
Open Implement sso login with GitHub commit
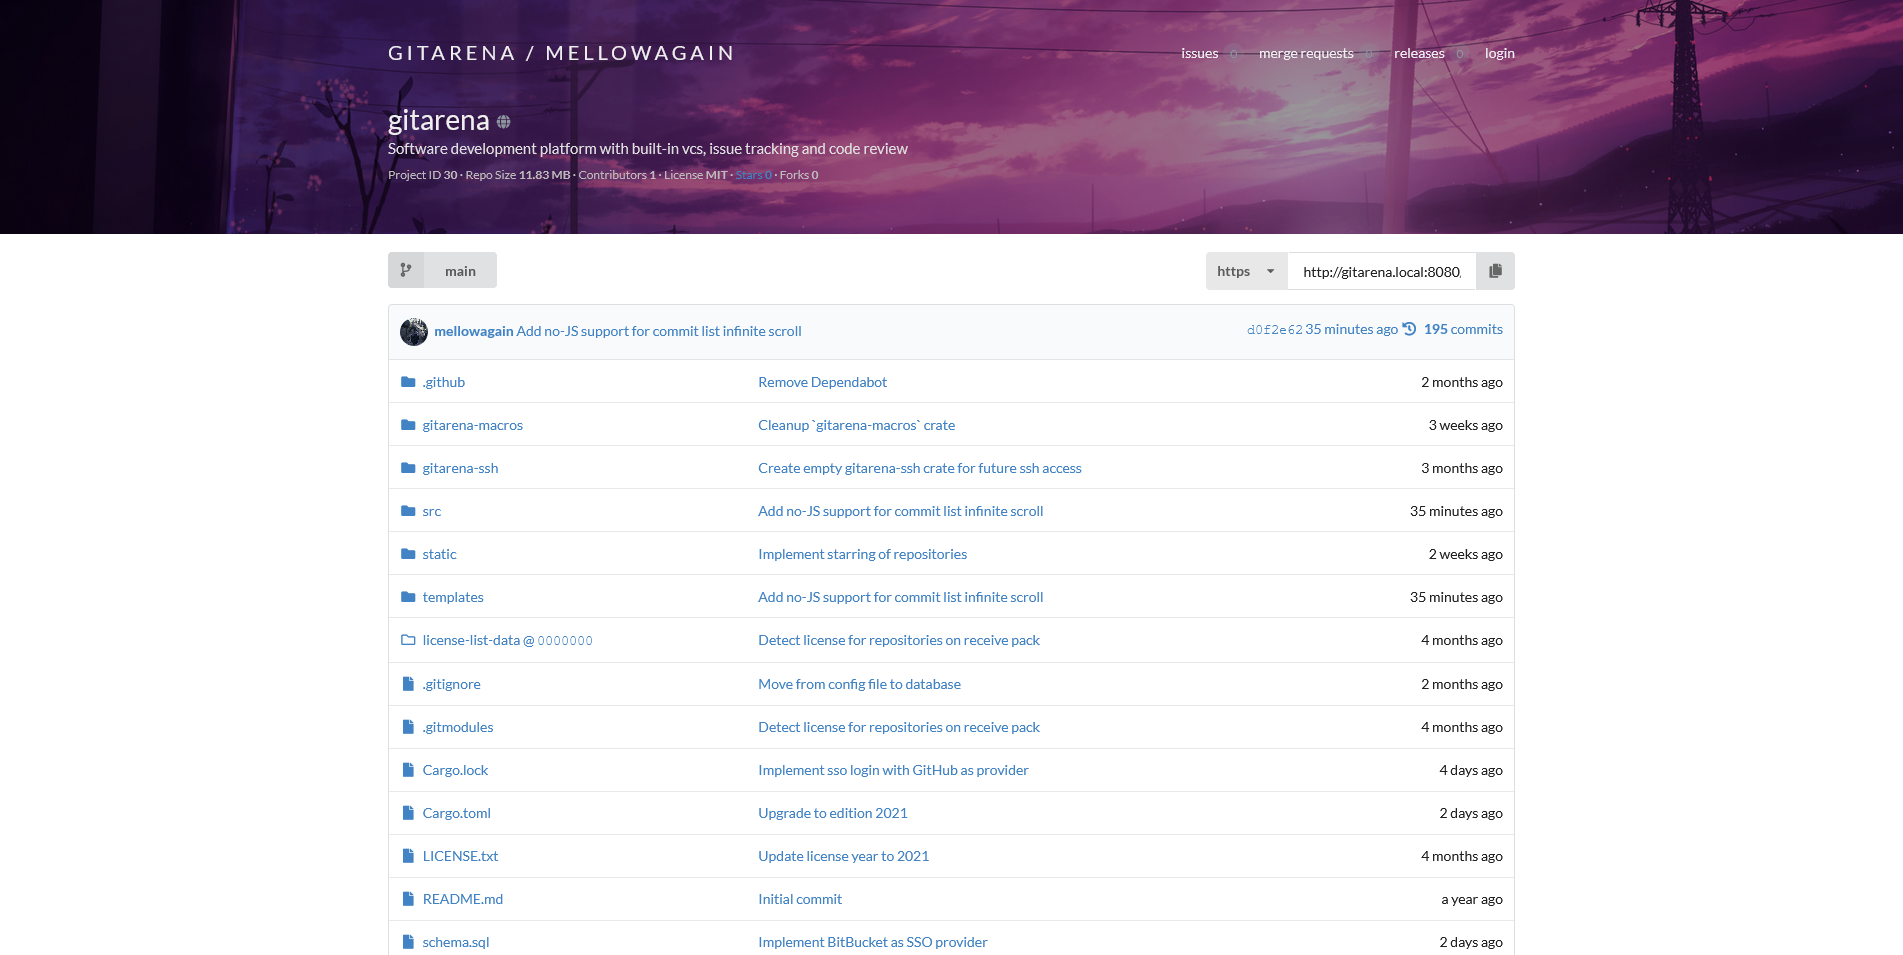(x=893, y=770)
